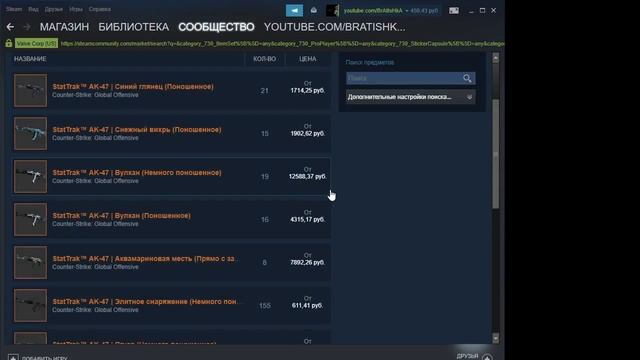640x360 pixels.
Task: Open the Справка menu
Action: 100,9
